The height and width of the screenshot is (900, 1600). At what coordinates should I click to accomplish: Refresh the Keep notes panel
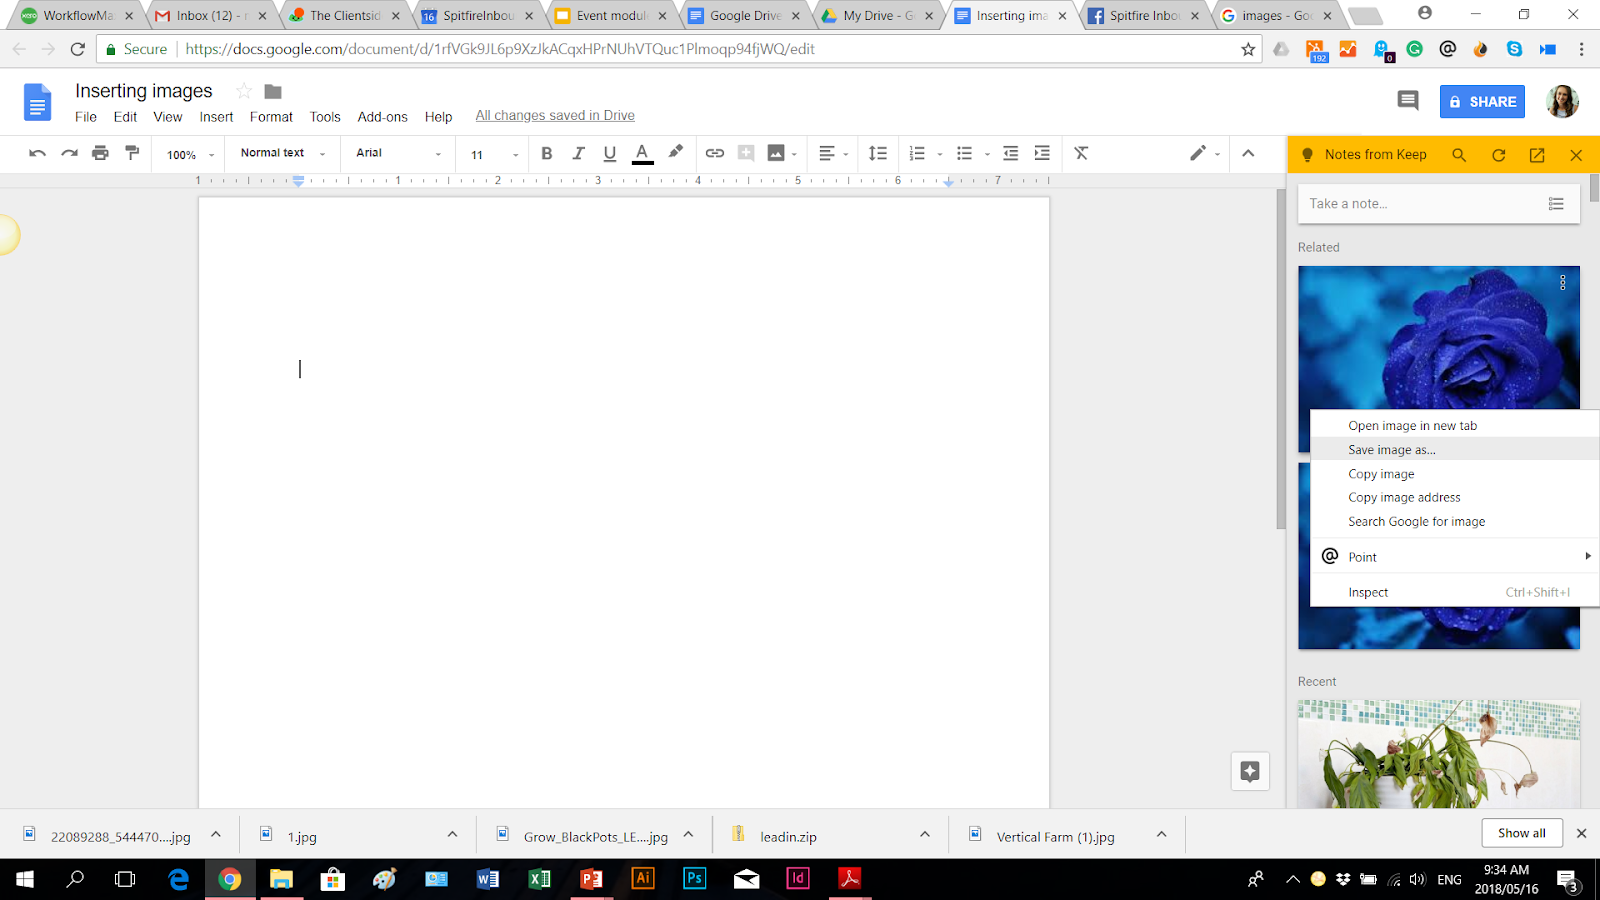(x=1498, y=155)
